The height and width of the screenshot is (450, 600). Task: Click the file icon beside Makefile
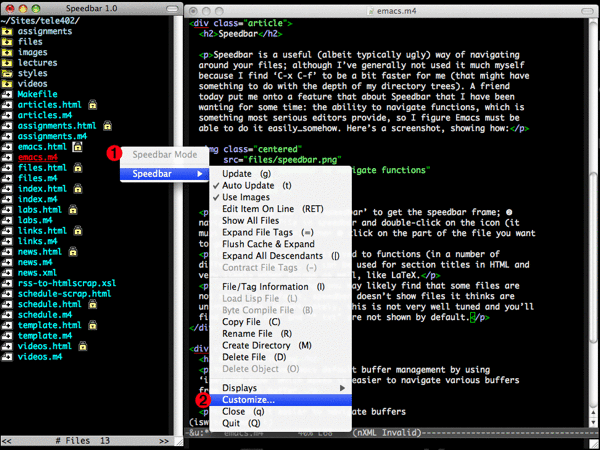(7, 94)
